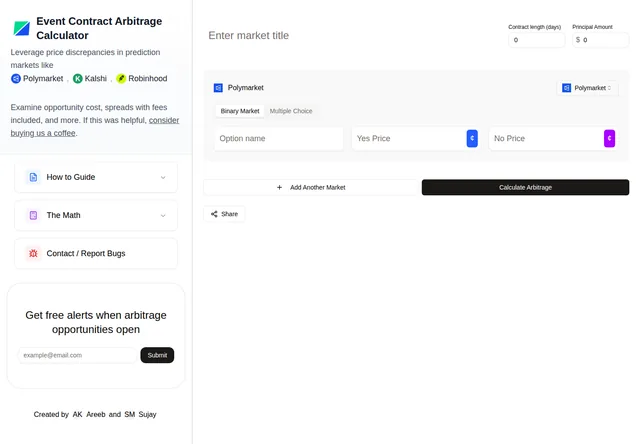Open the Areeb creator link

96,414
